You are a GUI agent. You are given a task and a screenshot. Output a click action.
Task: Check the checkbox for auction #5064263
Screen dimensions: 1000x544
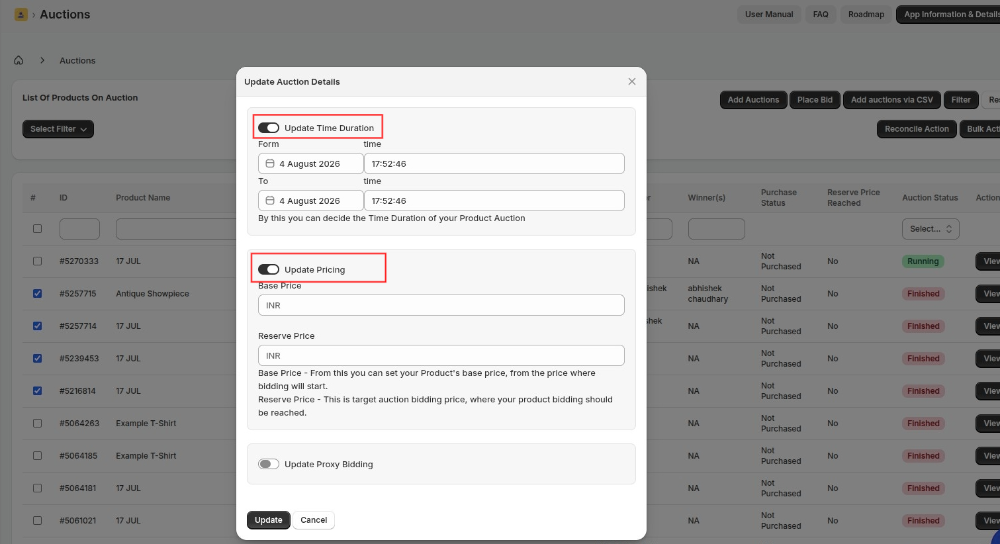[x=38, y=423]
